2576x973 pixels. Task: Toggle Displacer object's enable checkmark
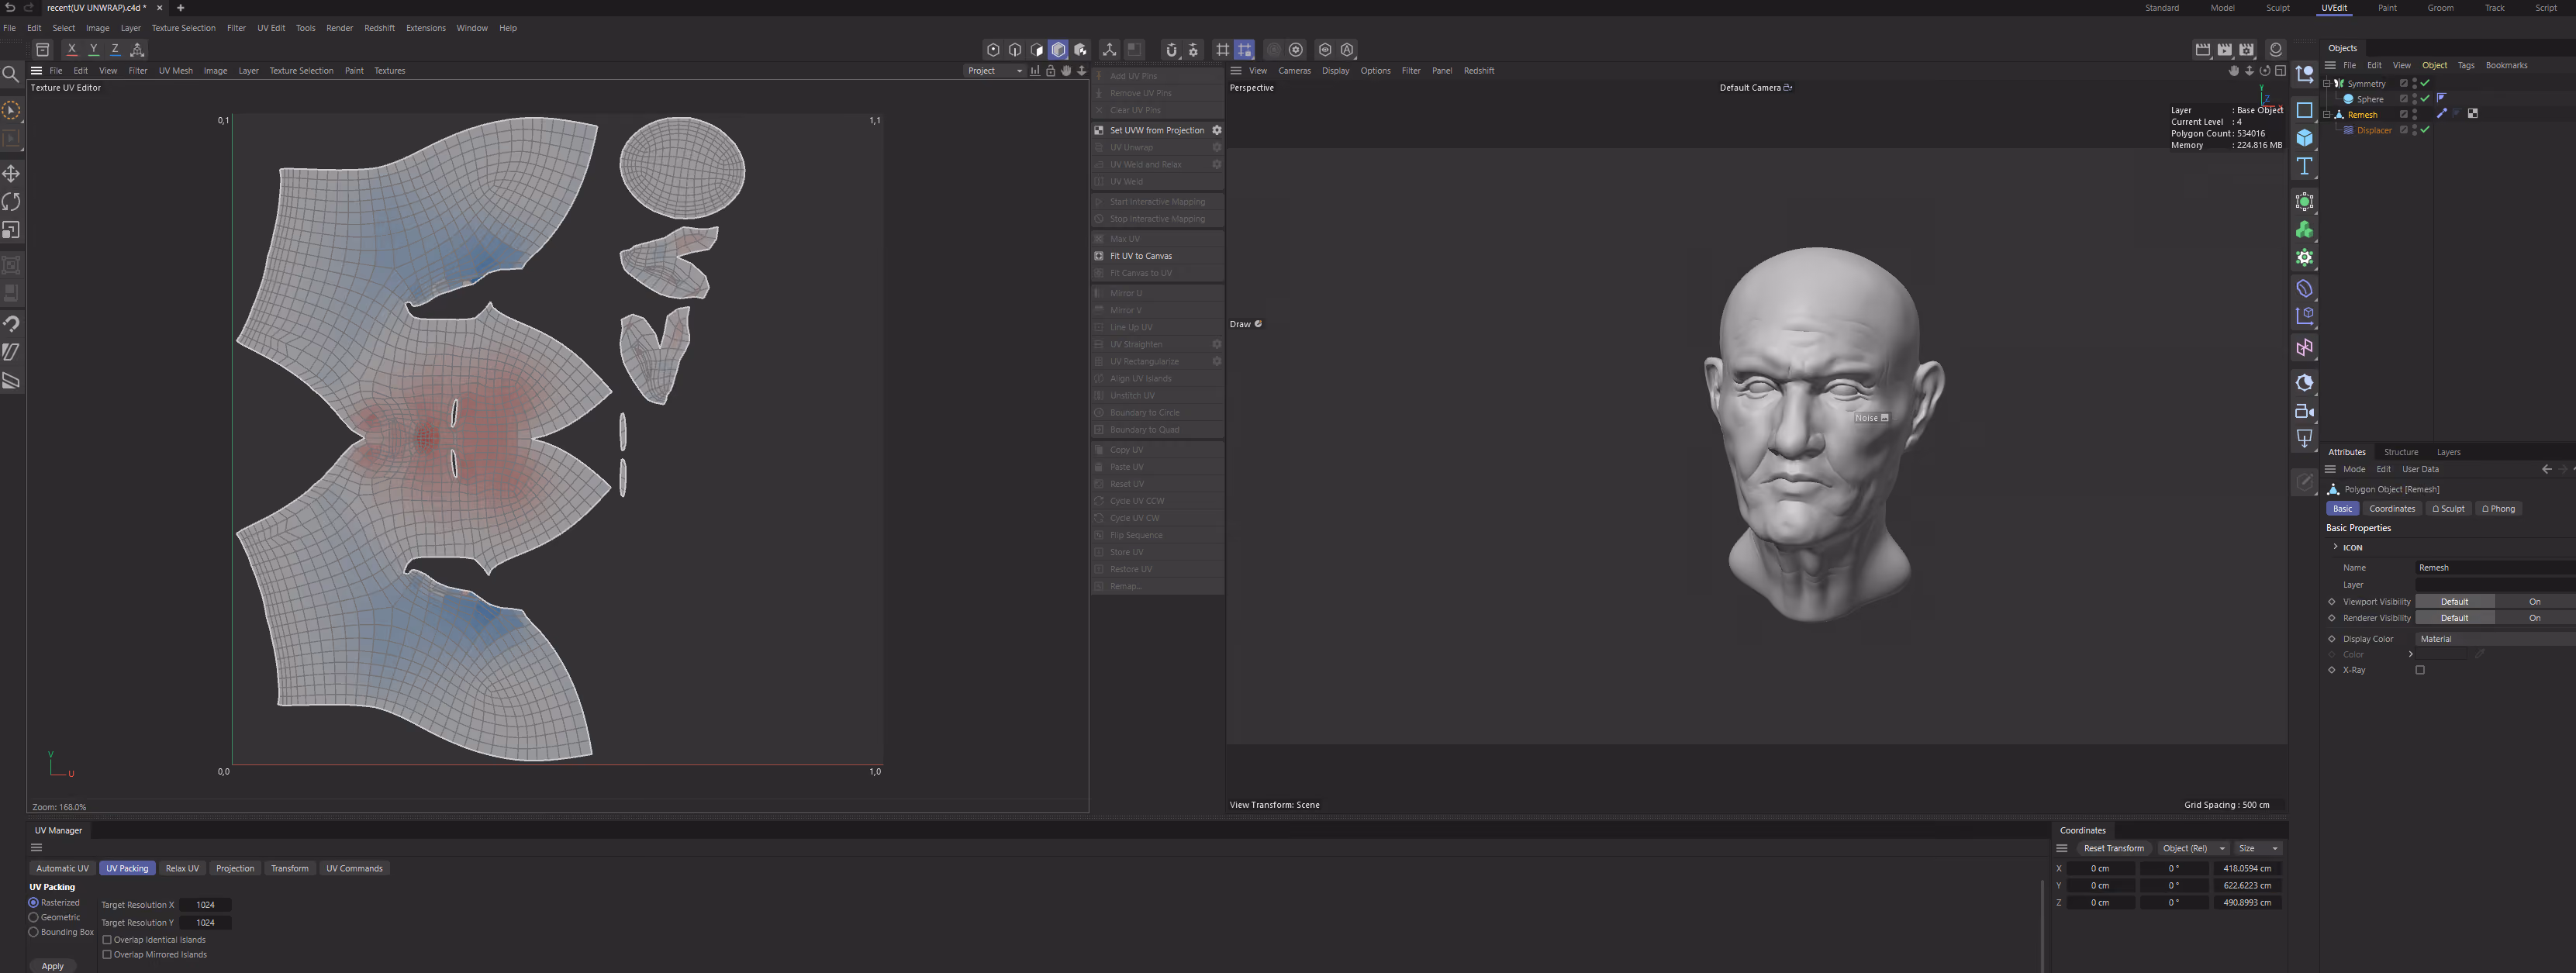pos(2425,130)
